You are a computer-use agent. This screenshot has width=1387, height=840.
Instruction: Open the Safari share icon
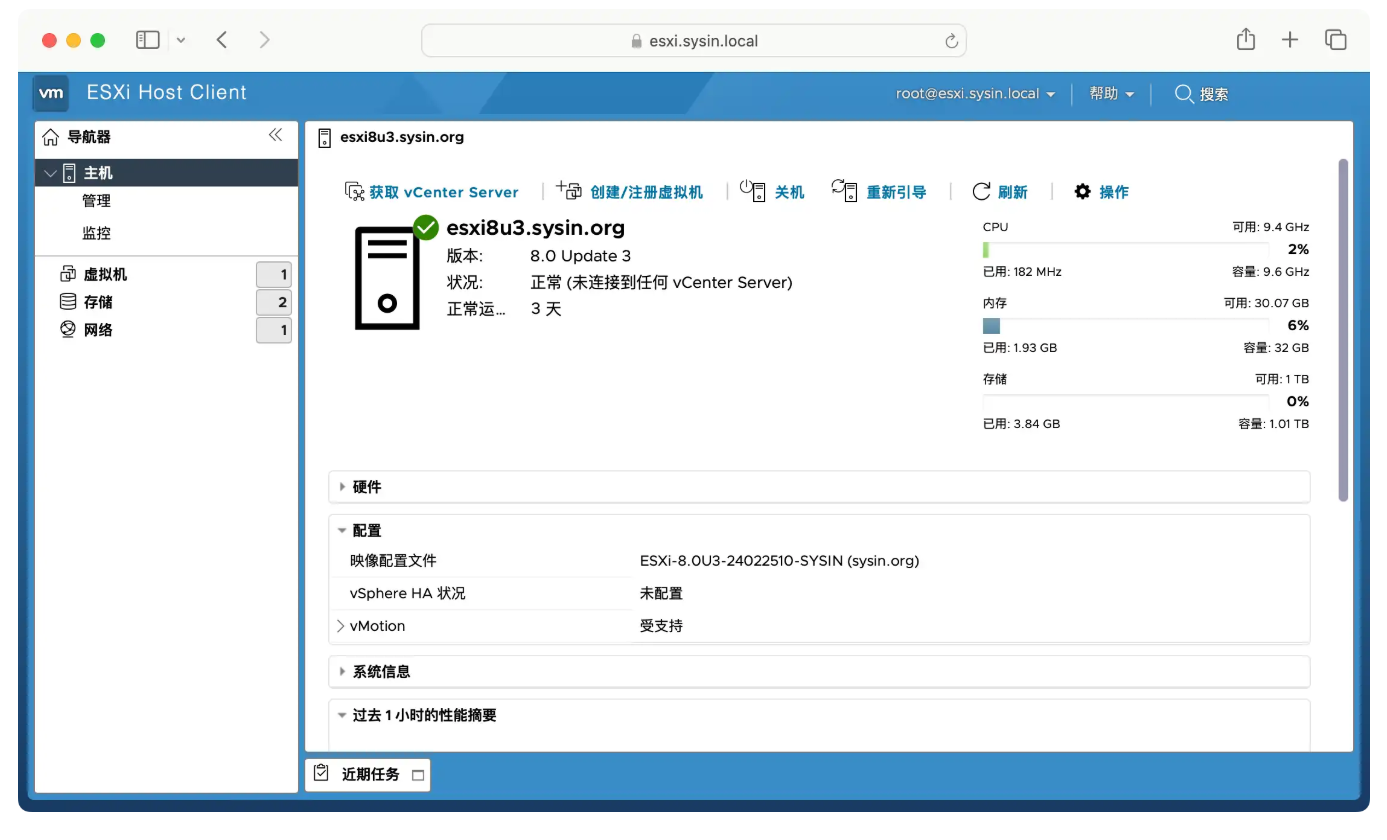(x=1245, y=40)
